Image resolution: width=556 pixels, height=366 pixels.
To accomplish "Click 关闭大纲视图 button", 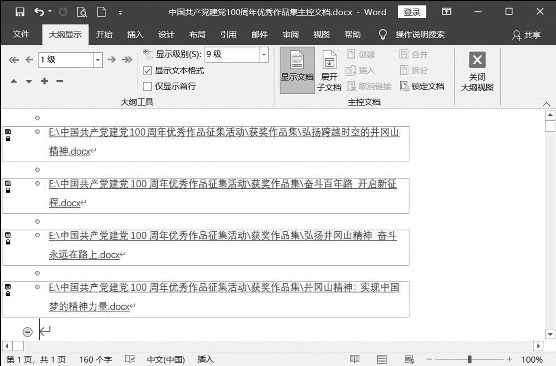I will point(477,71).
